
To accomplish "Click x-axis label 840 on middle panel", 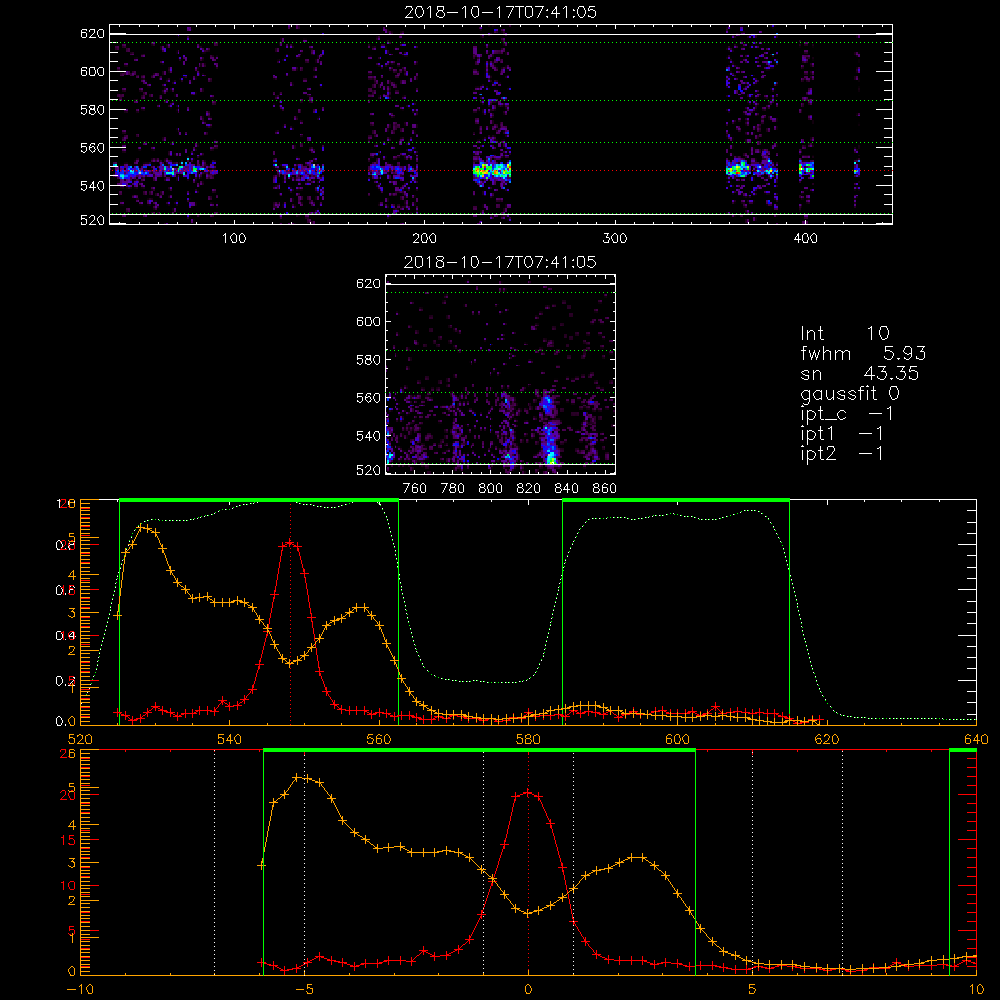I will point(566,489).
